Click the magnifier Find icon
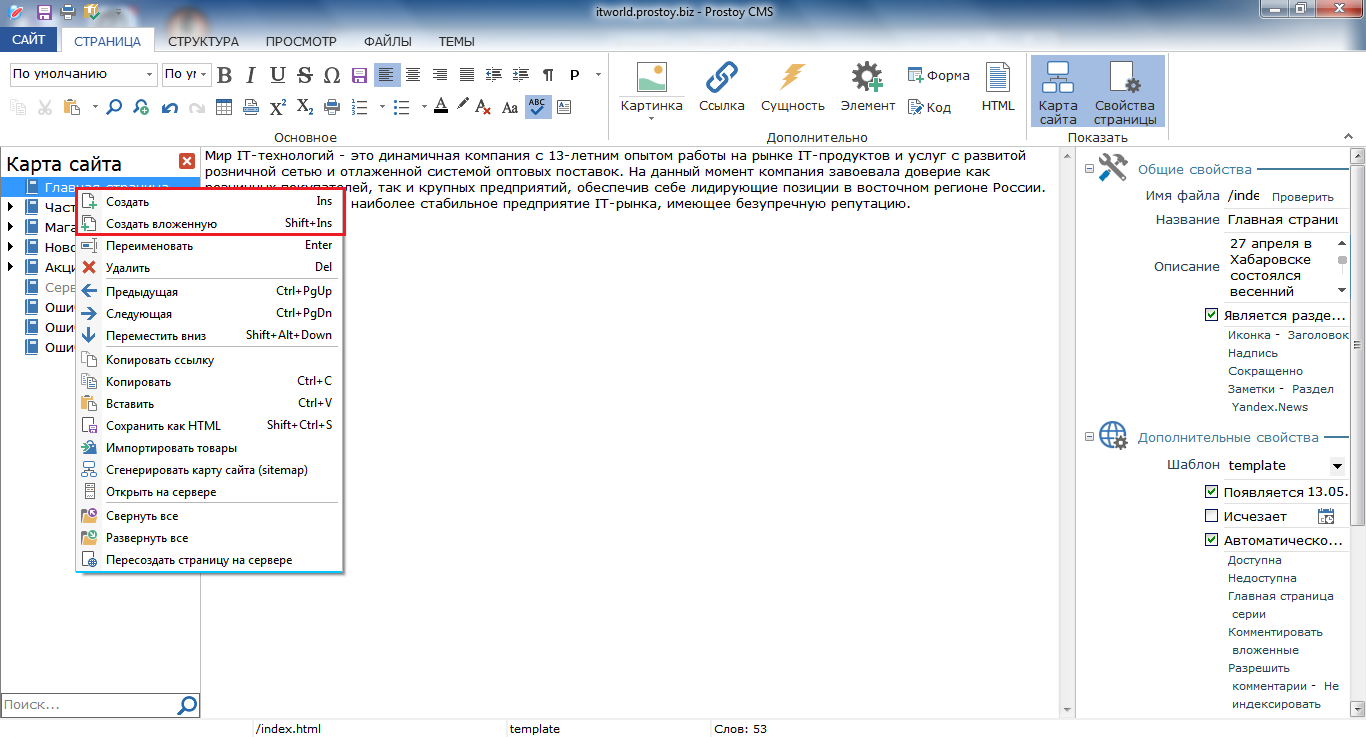This screenshot has height=737, width=1366. [x=114, y=107]
